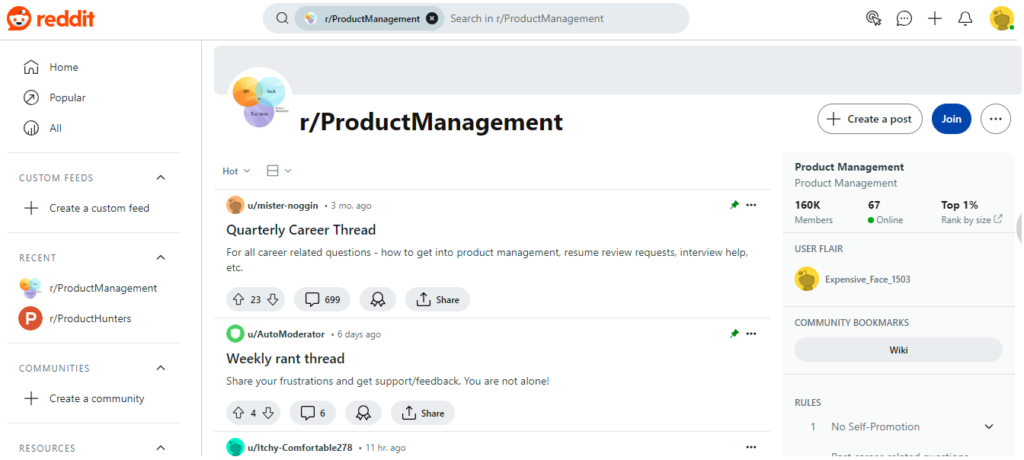The image size is (1024, 460).
Task: Share the Weekly rant thread
Action: [423, 413]
